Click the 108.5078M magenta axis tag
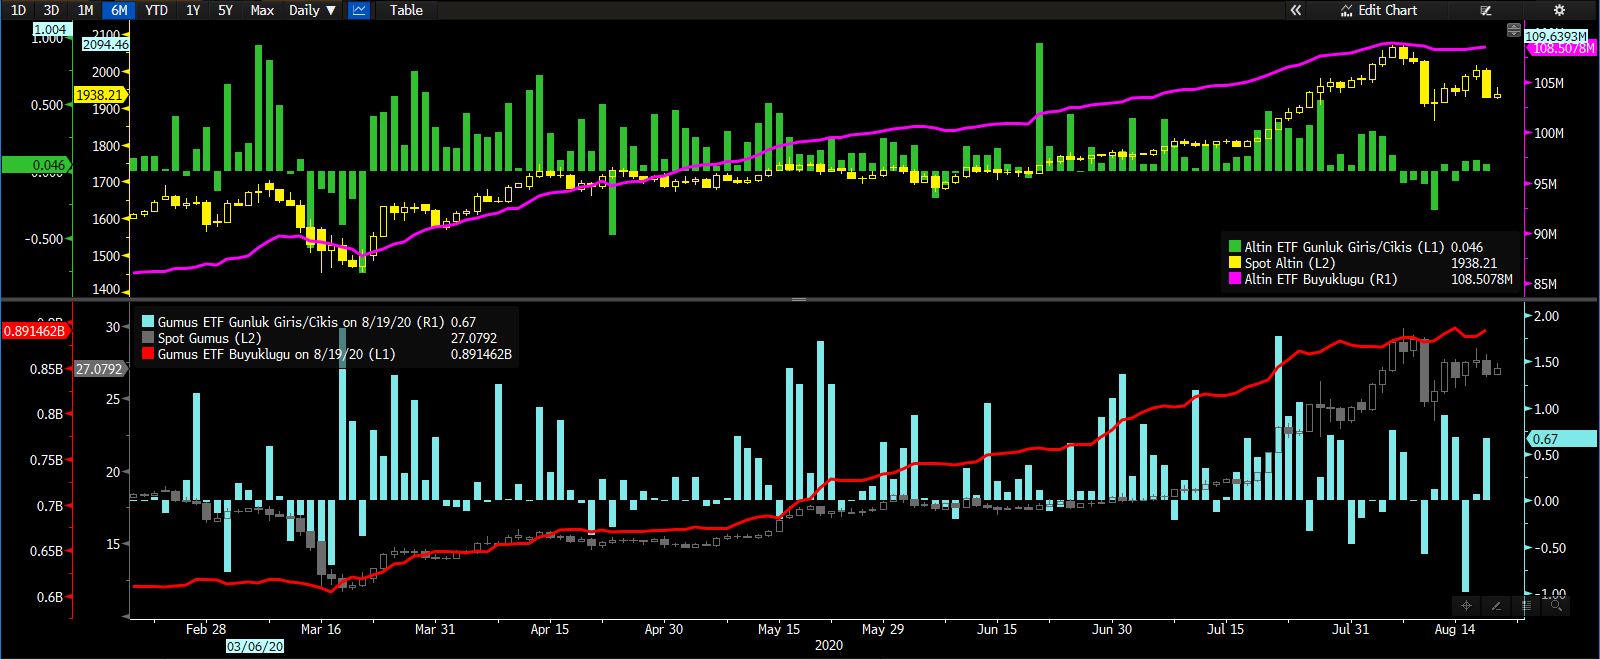This screenshot has width=1600, height=659. 1563,48
